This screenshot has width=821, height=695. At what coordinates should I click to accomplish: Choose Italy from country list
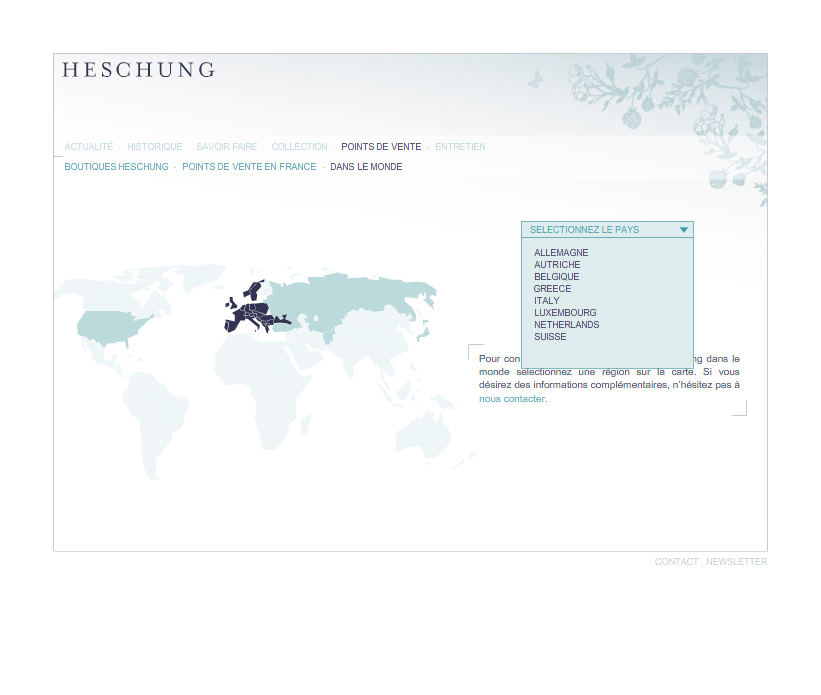coord(547,301)
